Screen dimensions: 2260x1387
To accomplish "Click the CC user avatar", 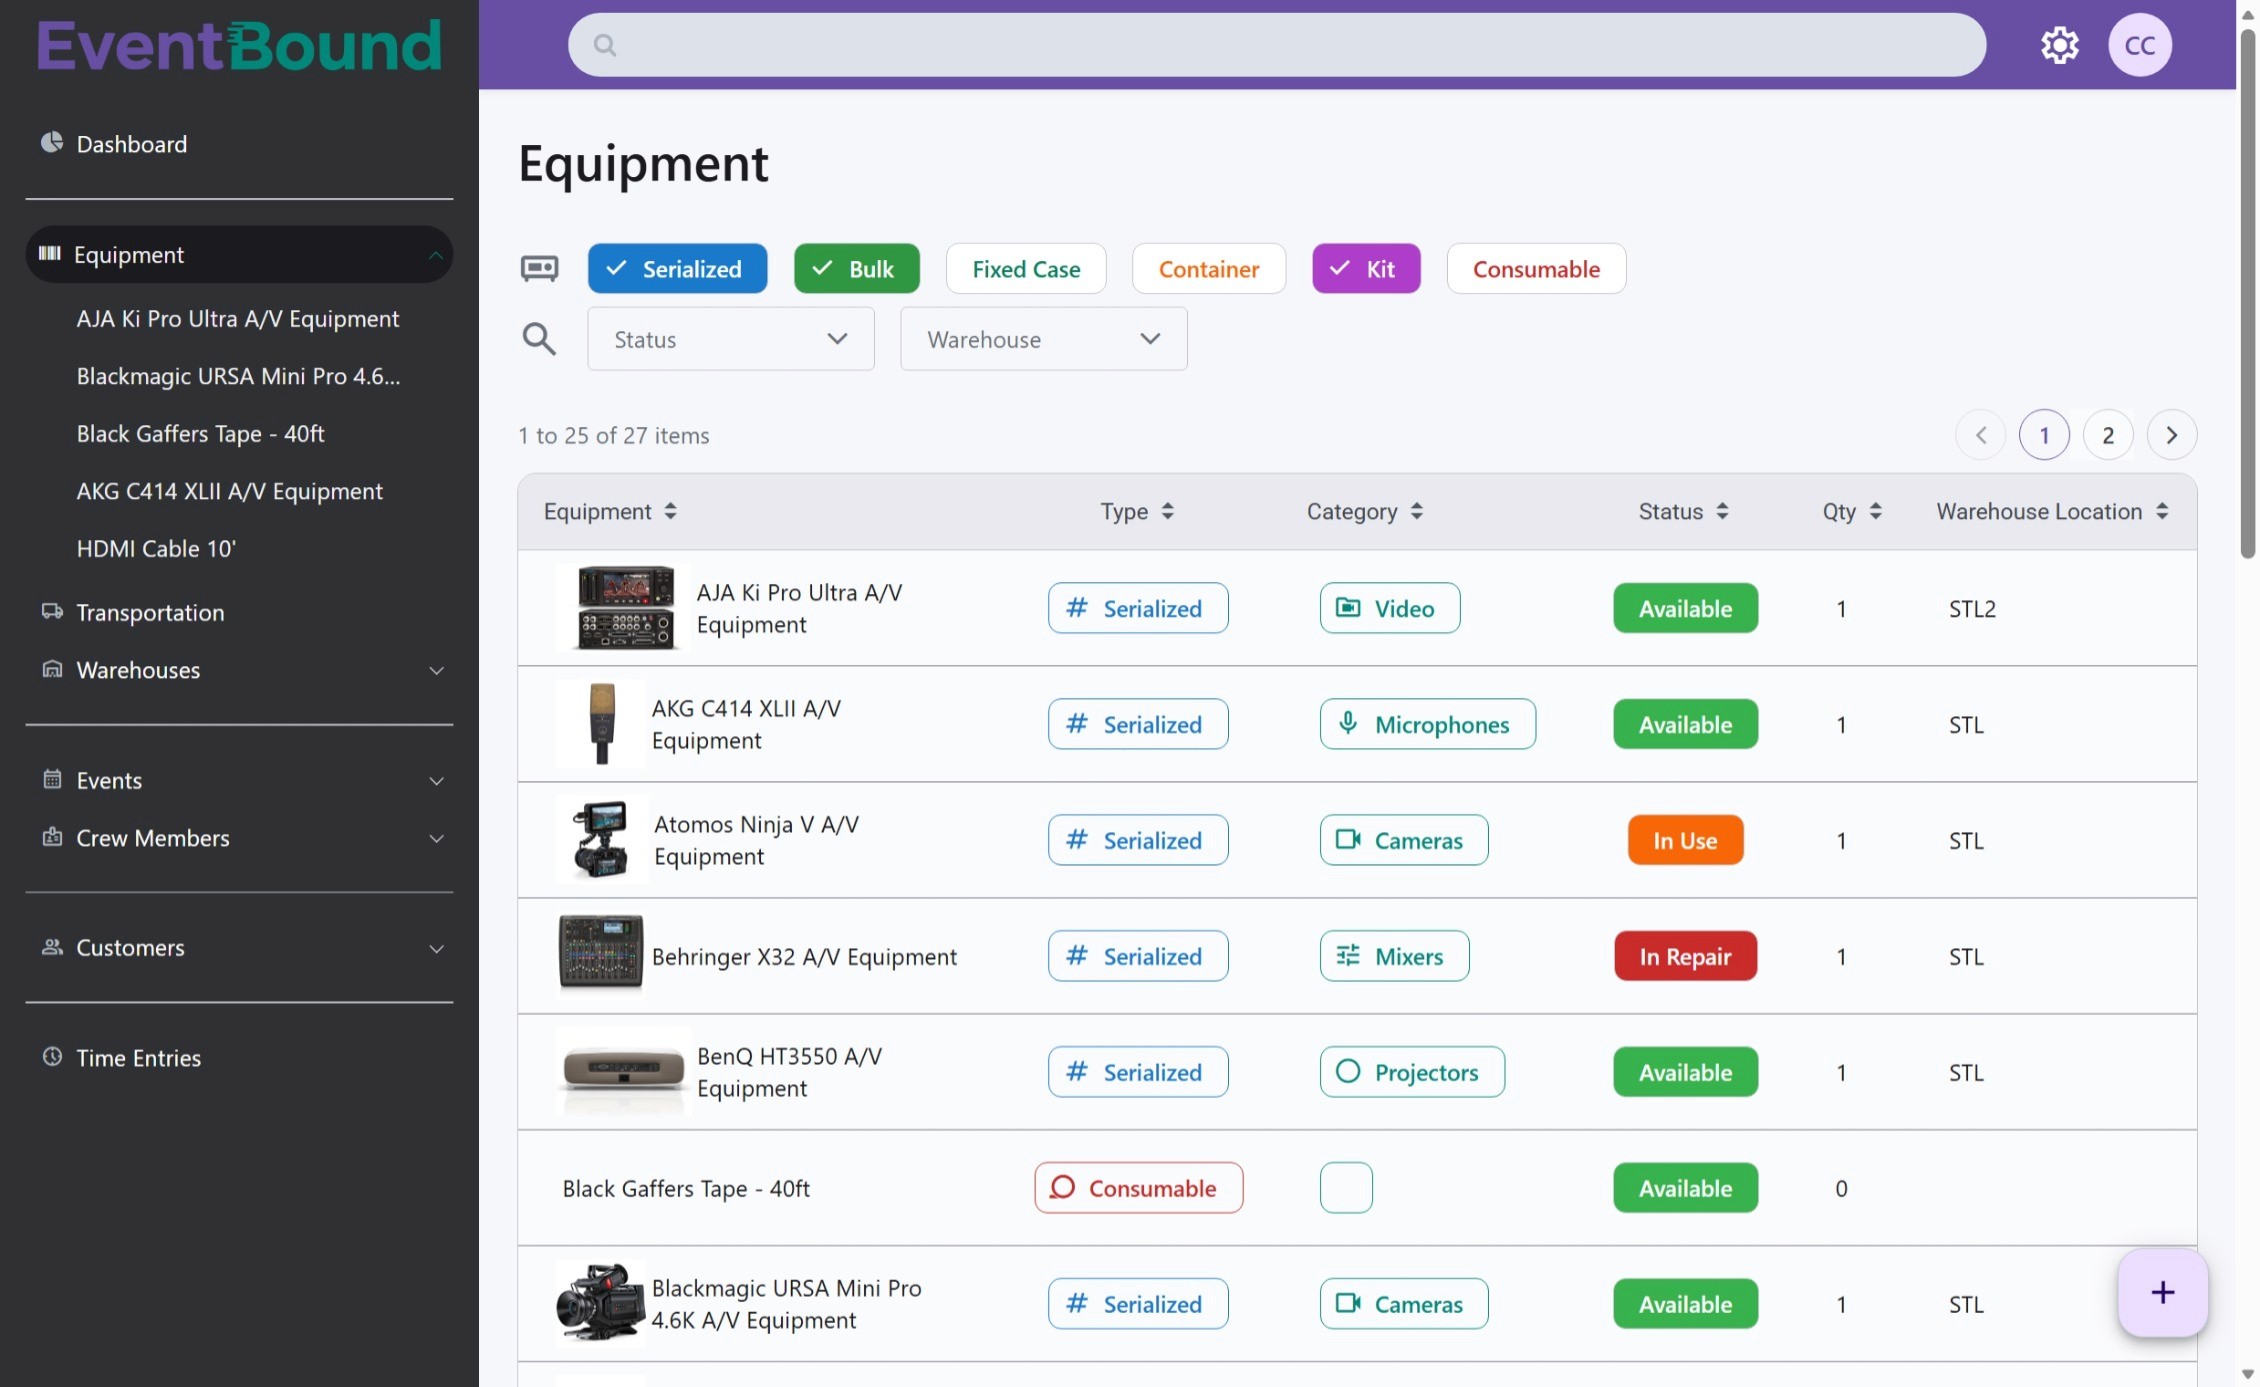I will pyautogui.click(x=2139, y=45).
